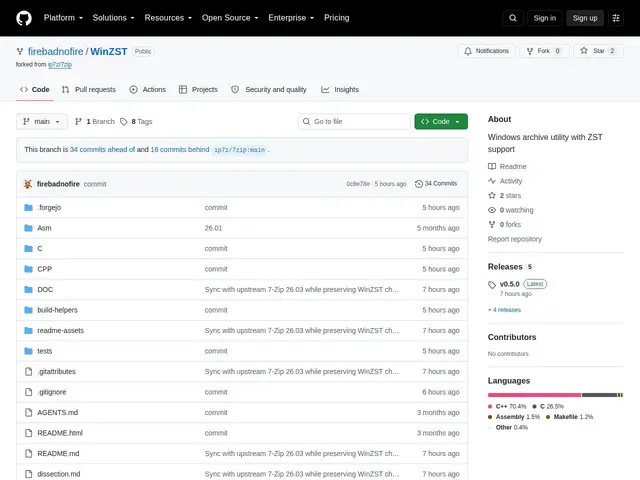The height and width of the screenshot is (480, 640).
Task: Expand the Open Source menu
Action: tap(230, 18)
